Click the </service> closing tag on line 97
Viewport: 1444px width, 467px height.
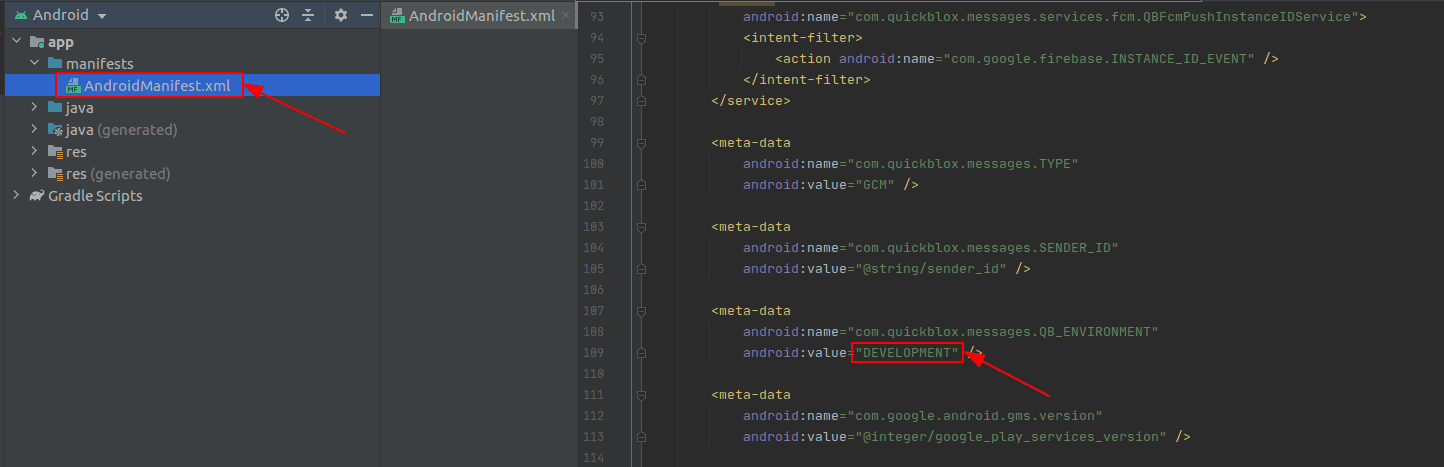pyautogui.click(x=751, y=101)
